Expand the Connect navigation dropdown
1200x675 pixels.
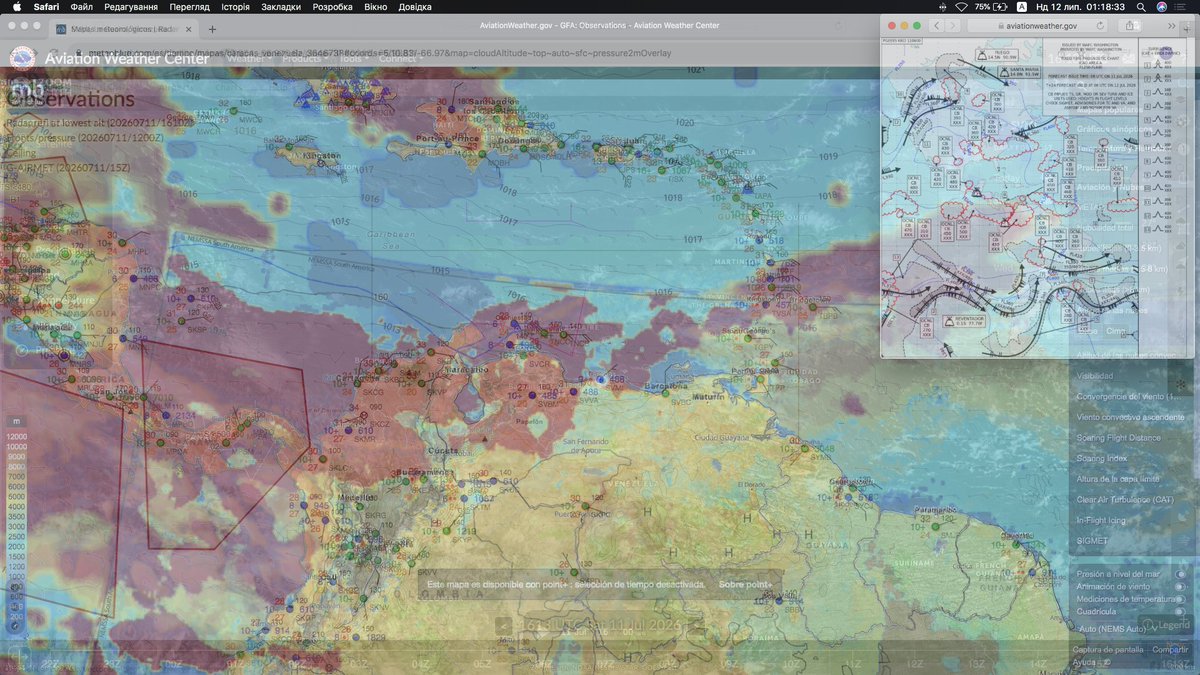[x=400, y=58]
